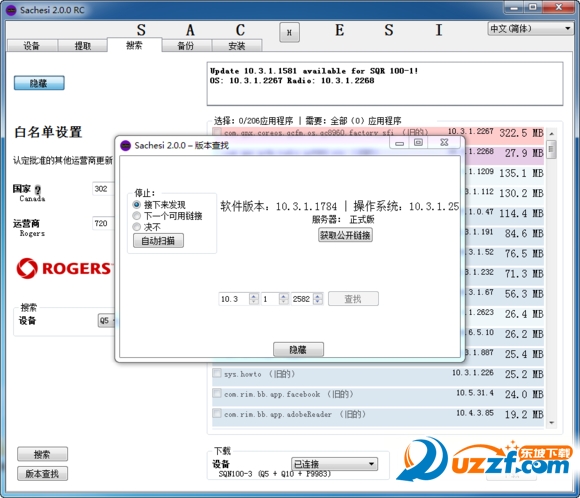This screenshot has height=498, width=580.
Task: Click the application list scroll down arrow
Action: [x=552, y=423]
